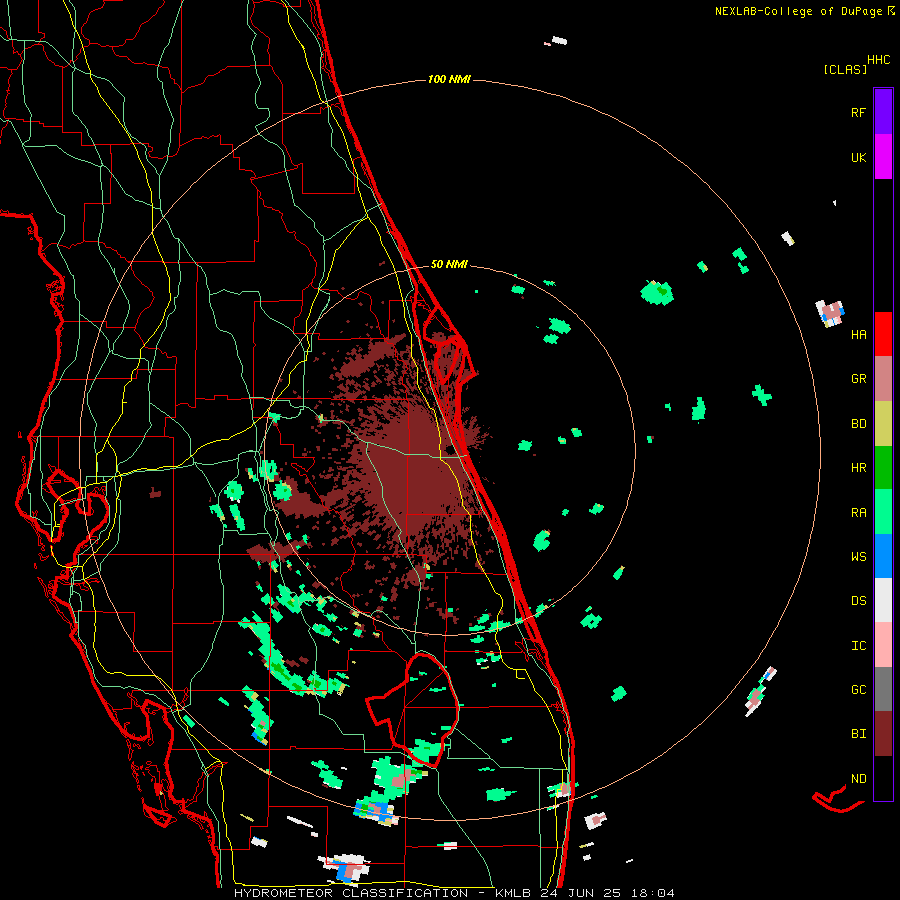Click the IC legend label

click(x=858, y=646)
